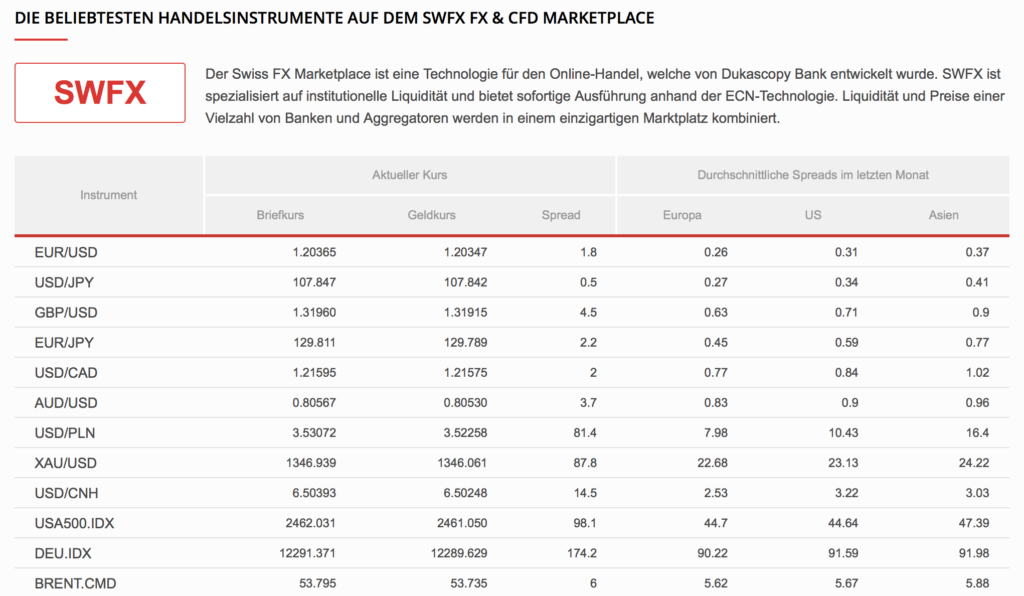Viewport: 1024px width, 596px height.
Task: Click EUR/USD Geldkurs value 1.20347
Action: tap(466, 252)
